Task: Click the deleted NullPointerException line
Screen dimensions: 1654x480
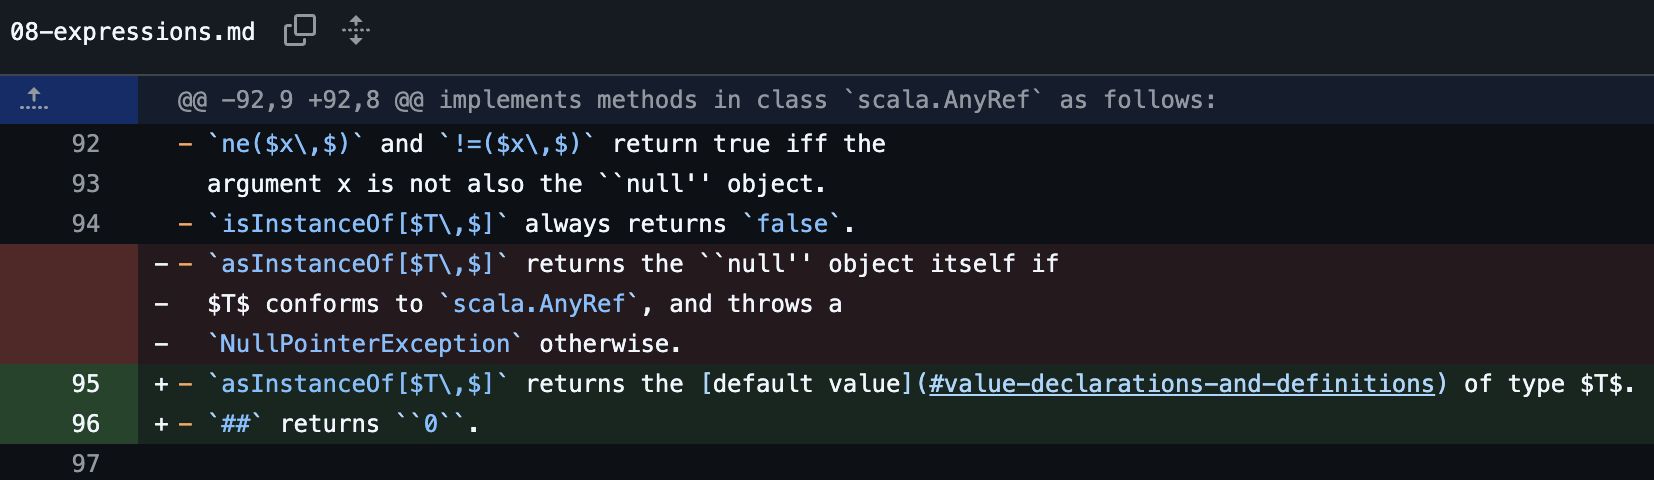Action: point(444,344)
